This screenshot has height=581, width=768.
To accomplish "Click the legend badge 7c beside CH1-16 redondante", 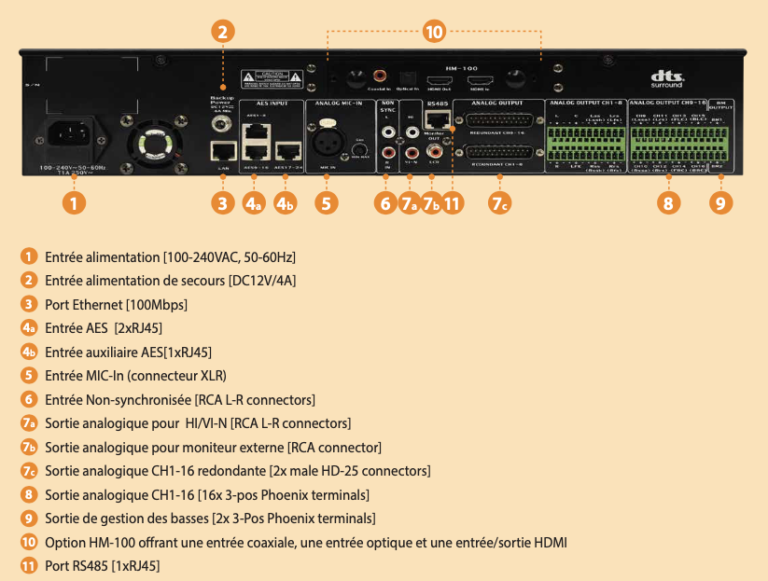I will click(x=29, y=470).
